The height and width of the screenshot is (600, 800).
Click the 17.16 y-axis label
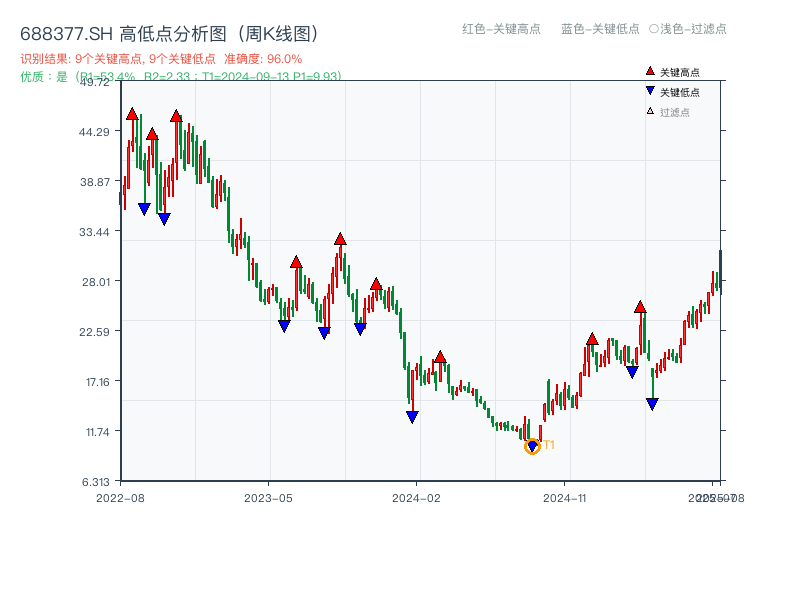click(97, 382)
